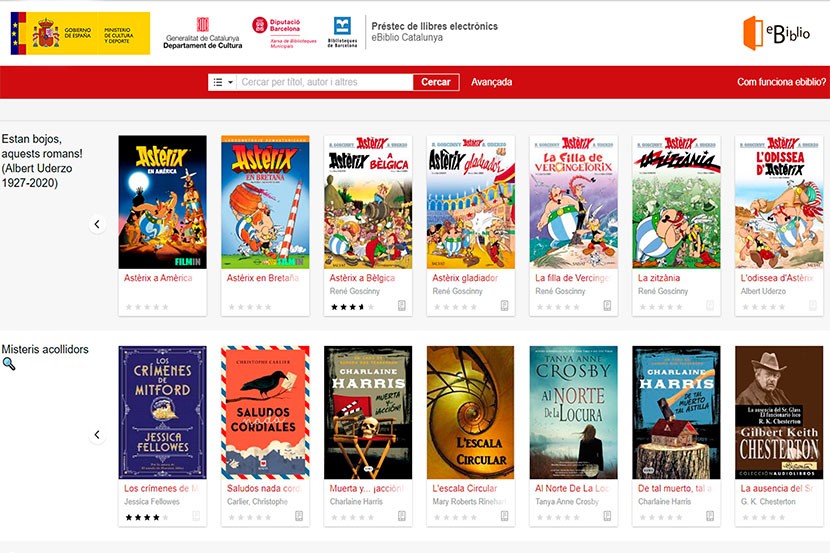Click Mary Roberts Rinehart author link

coord(469,502)
